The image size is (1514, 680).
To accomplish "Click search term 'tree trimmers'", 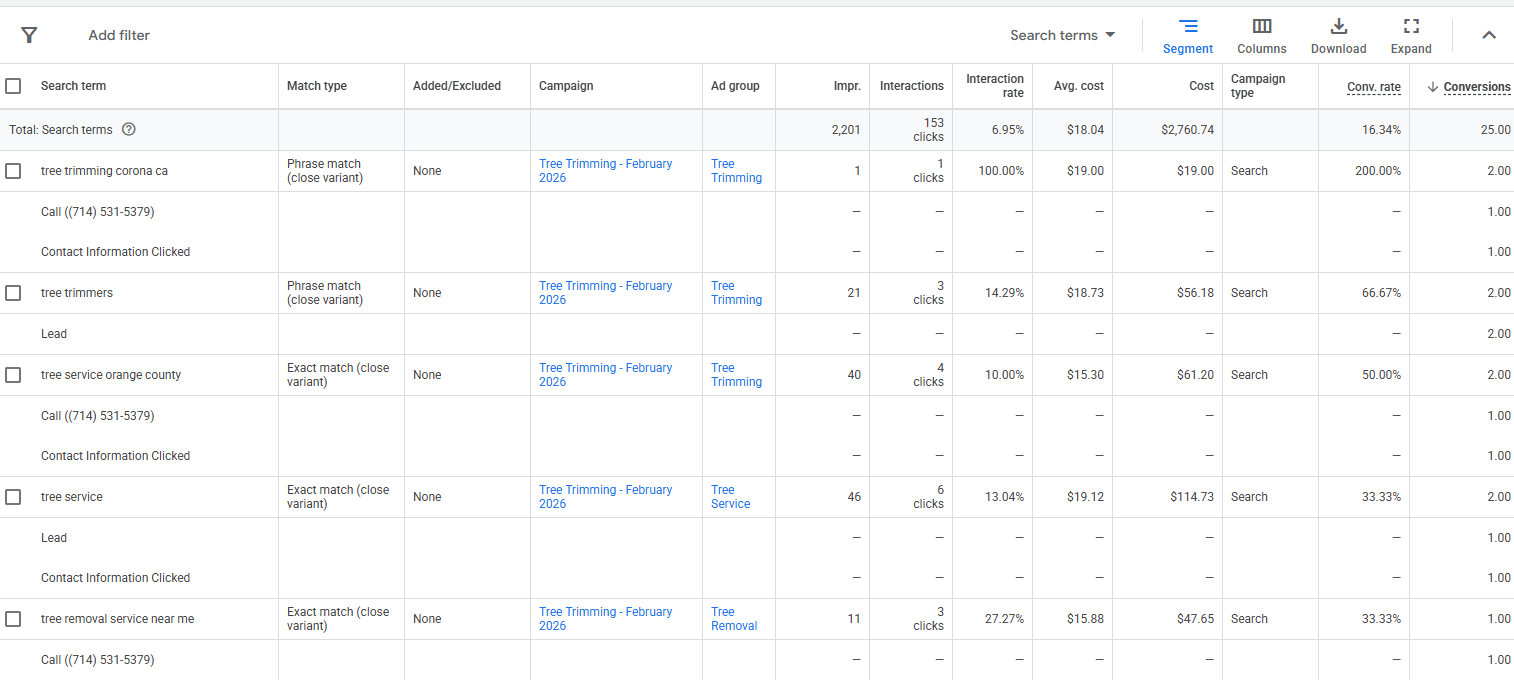I will pyautogui.click(x=77, y=293).
